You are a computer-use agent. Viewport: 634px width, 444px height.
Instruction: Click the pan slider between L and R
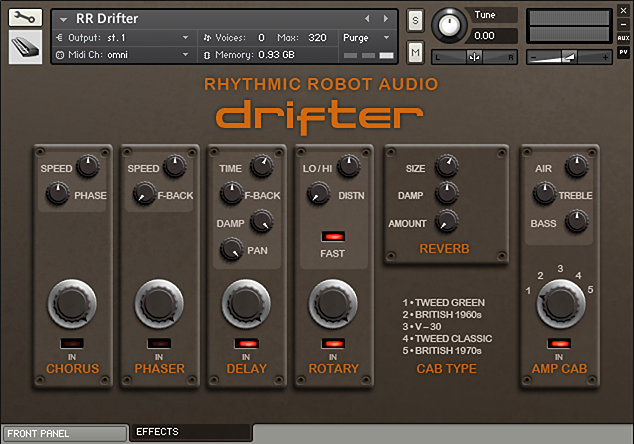coord(474,57)
